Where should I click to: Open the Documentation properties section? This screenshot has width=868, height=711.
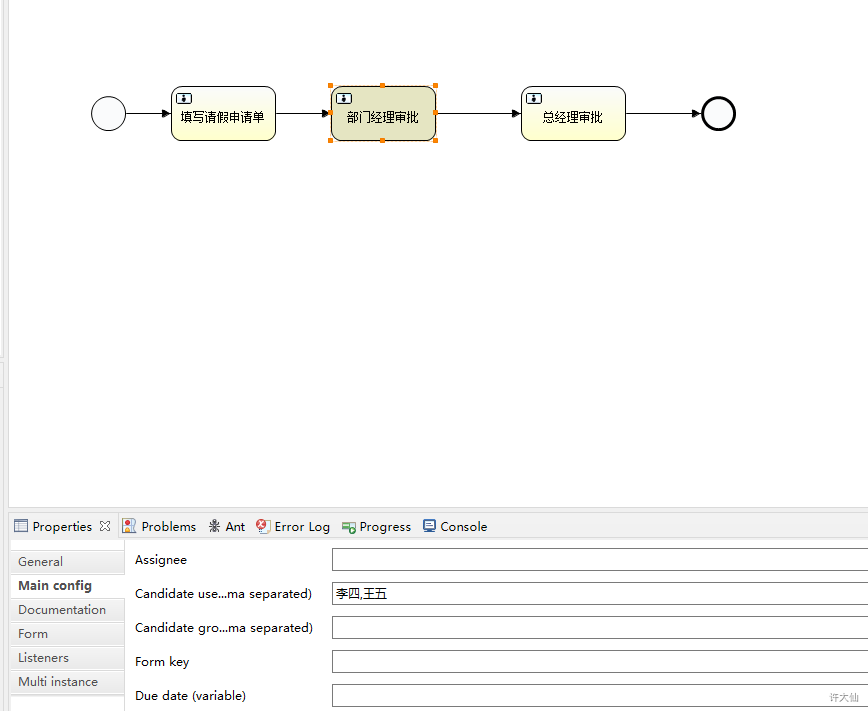click(68, 610)
